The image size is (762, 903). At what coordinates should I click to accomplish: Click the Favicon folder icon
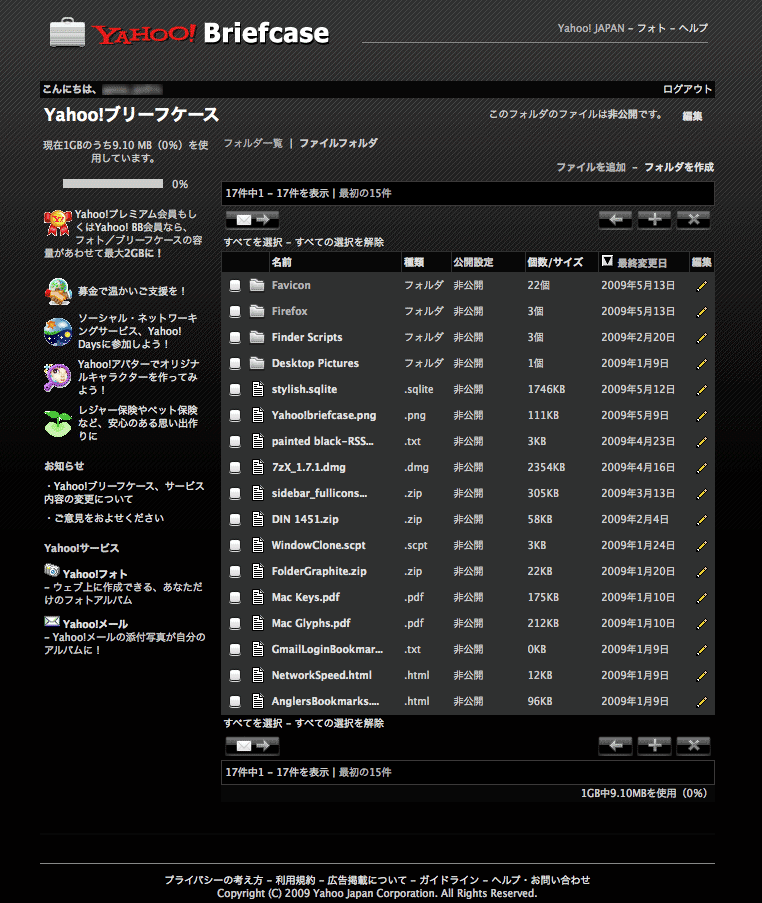coord(257,285)
